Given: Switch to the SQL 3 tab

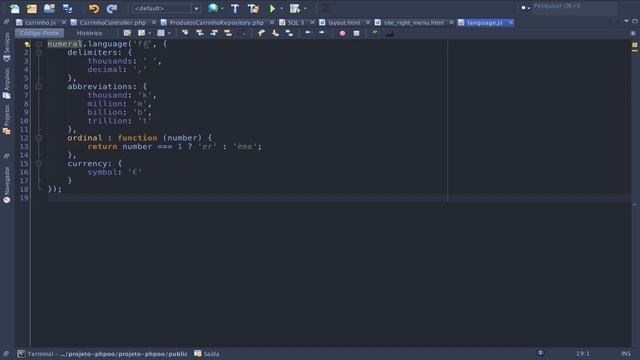Looking at the screenshot, I should [x=296, y=22].
